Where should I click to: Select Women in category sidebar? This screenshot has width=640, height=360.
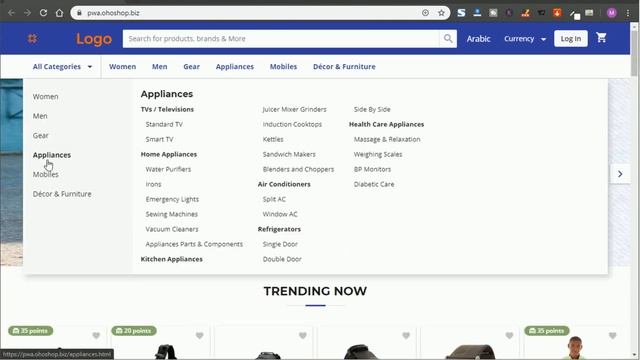pyautogui.click(x=46, y=97)
